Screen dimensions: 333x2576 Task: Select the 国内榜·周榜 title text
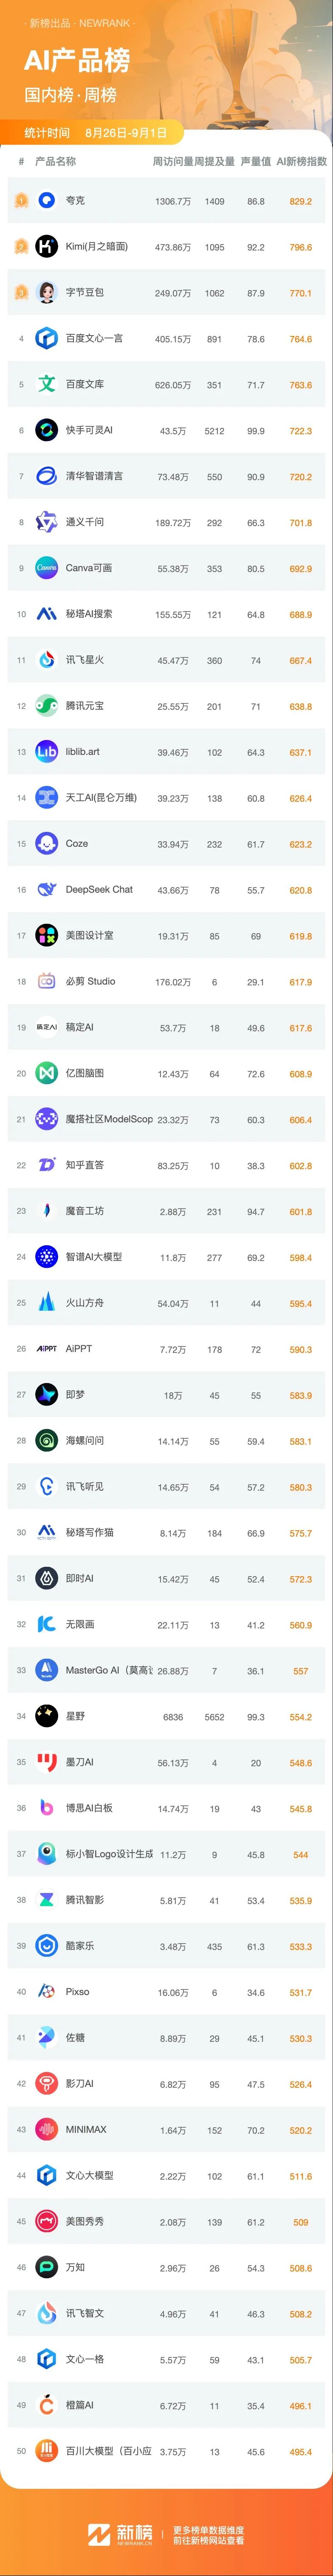tap(70, 95)
